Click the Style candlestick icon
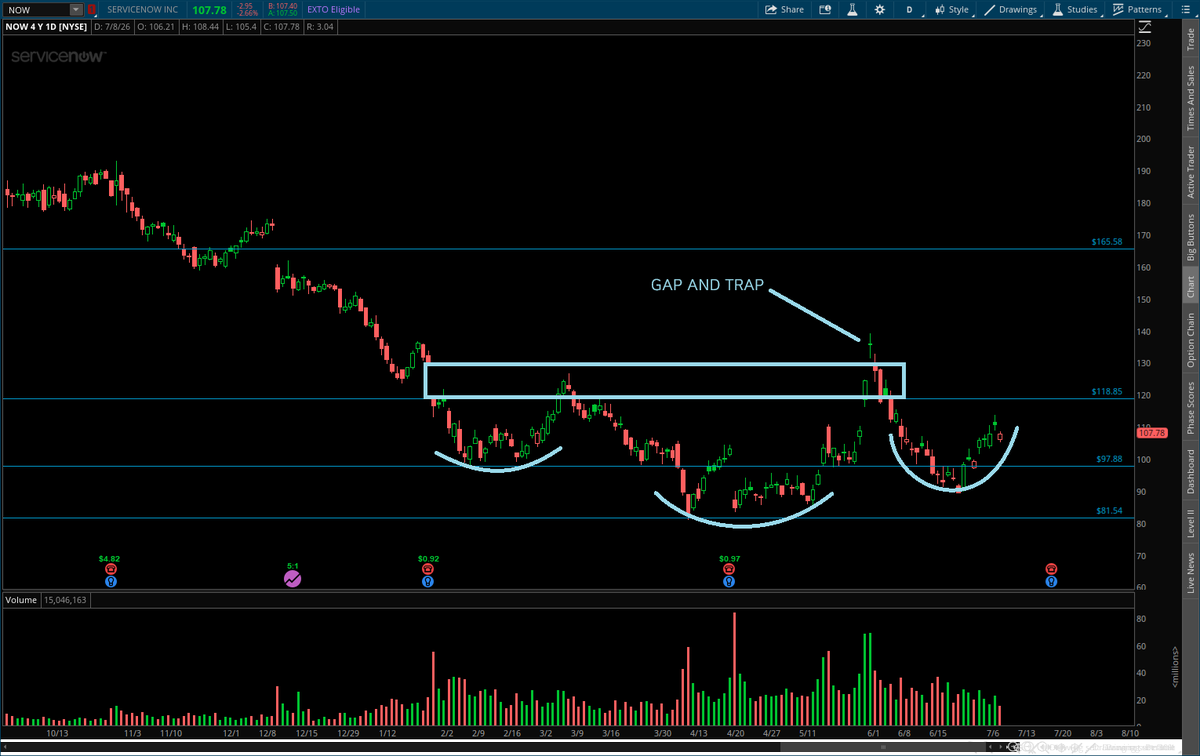1200x756 pixels. [940, 9]
